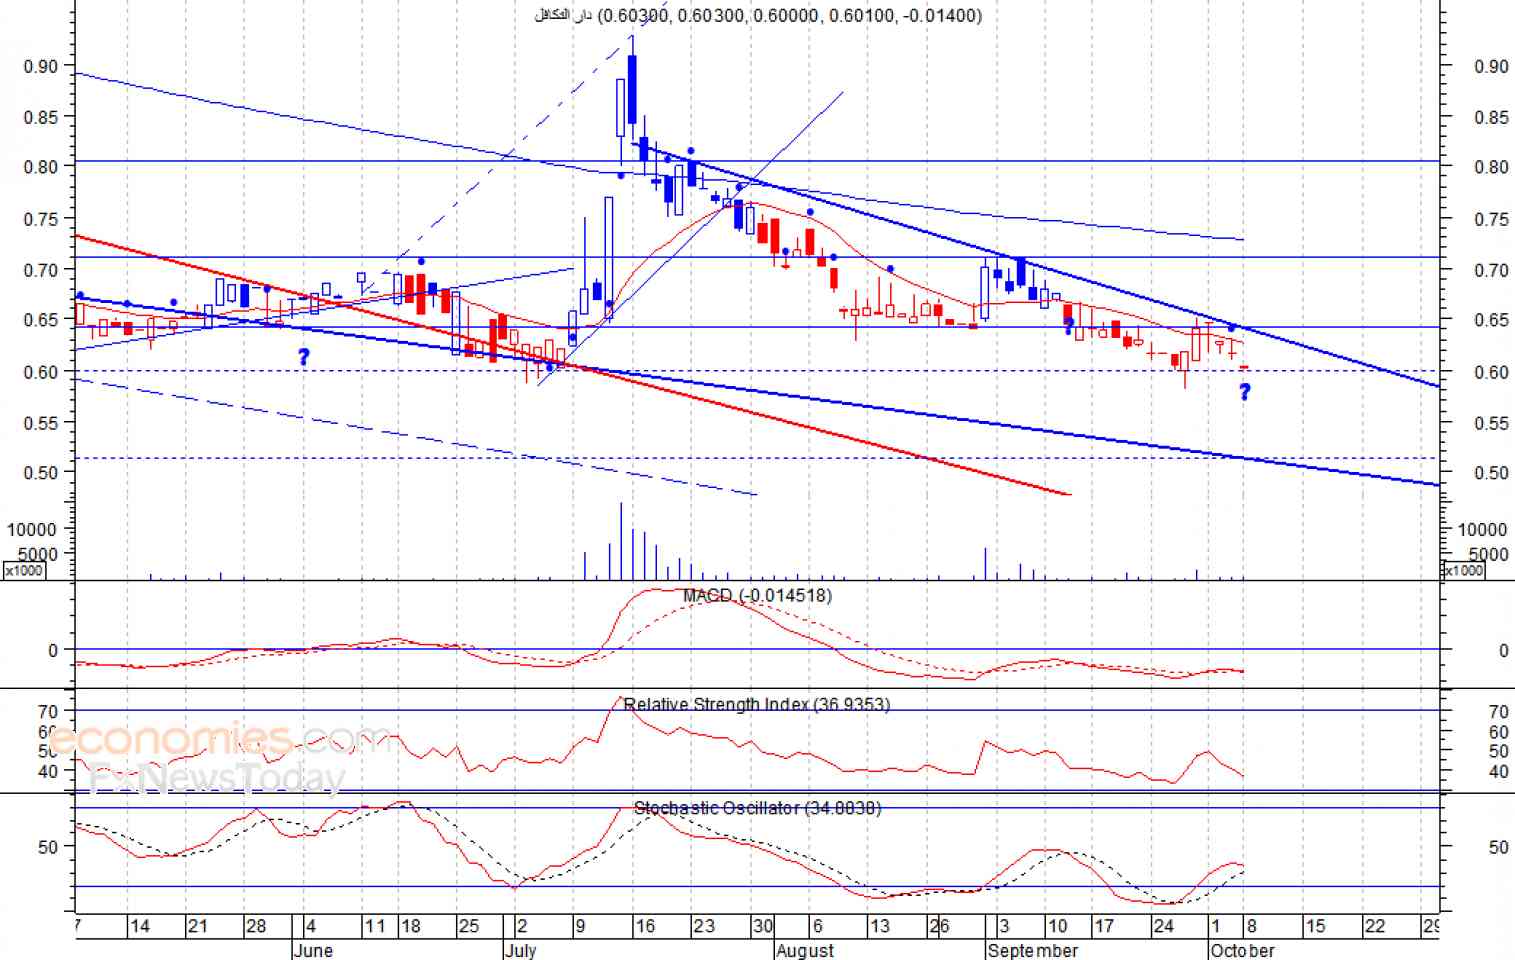
Task: Click date label 13 on the time axis
Action: pyautogui.click(x=879, y=926)
